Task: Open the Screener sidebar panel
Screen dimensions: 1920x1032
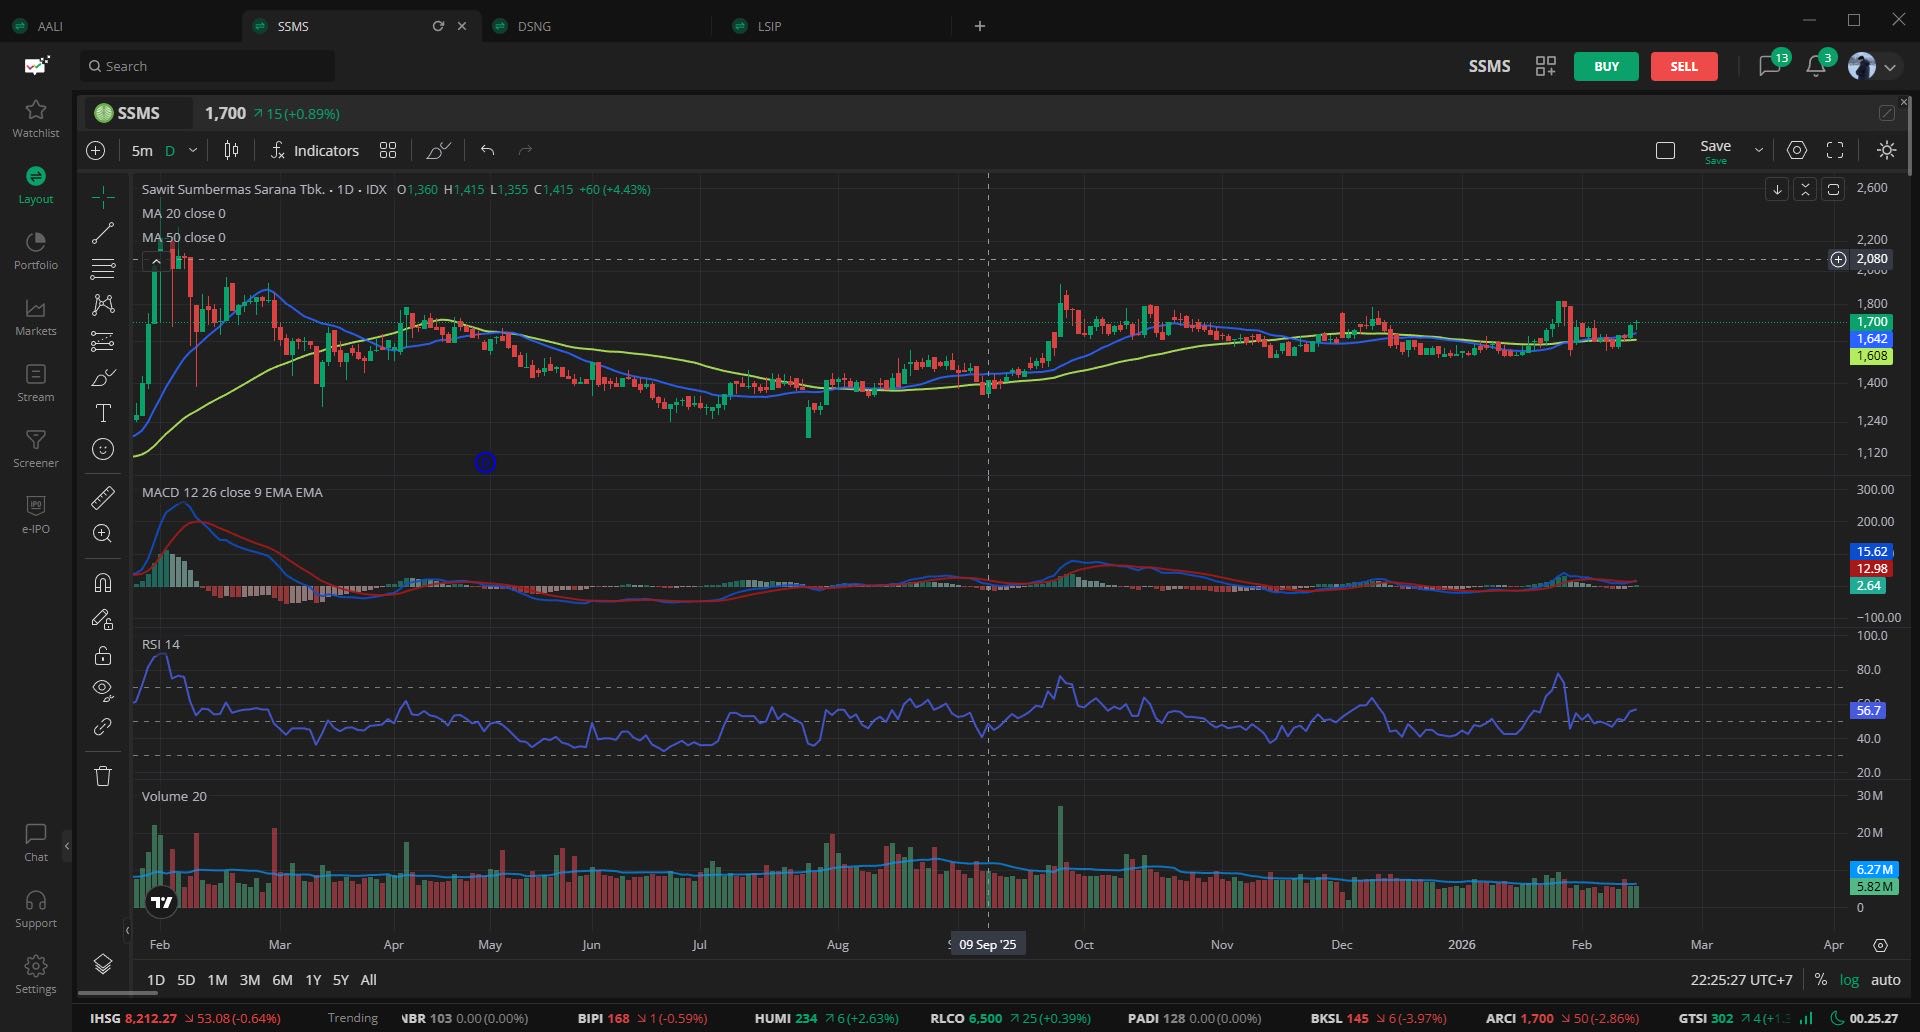Action: 36,448
